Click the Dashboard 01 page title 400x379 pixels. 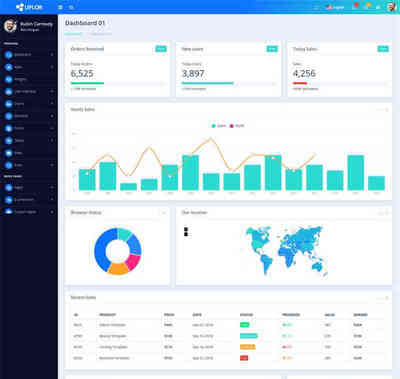(85, 23)
